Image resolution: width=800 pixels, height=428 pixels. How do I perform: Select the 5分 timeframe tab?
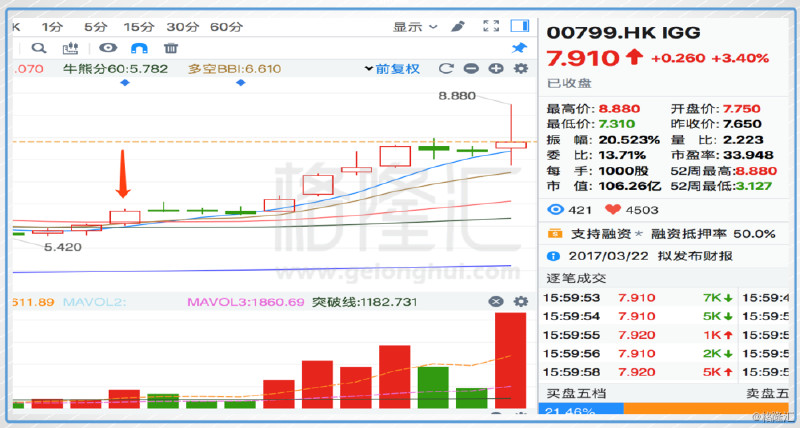96,26
